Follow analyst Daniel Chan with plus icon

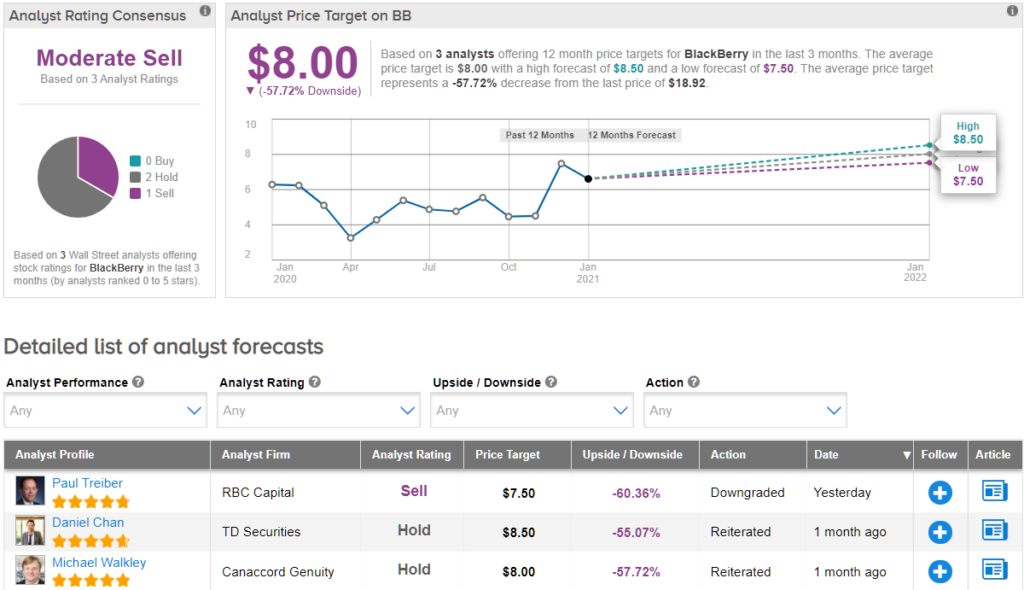[940, 532]
